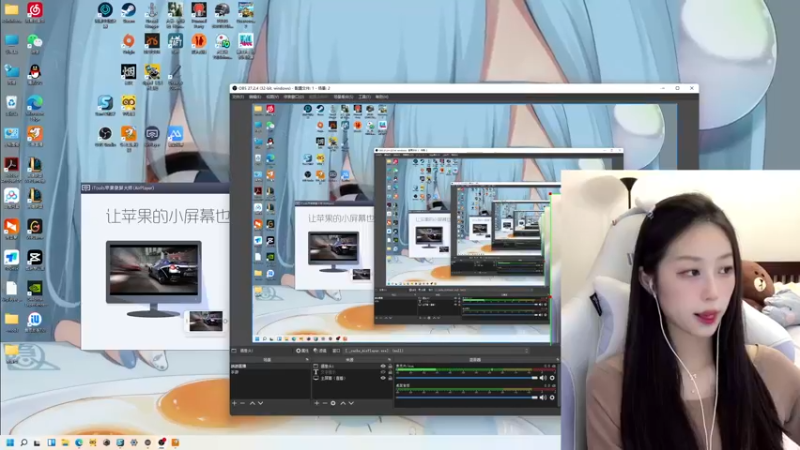Remove selected source with minus button
This screenshot has height=450, width=800.
324,403
